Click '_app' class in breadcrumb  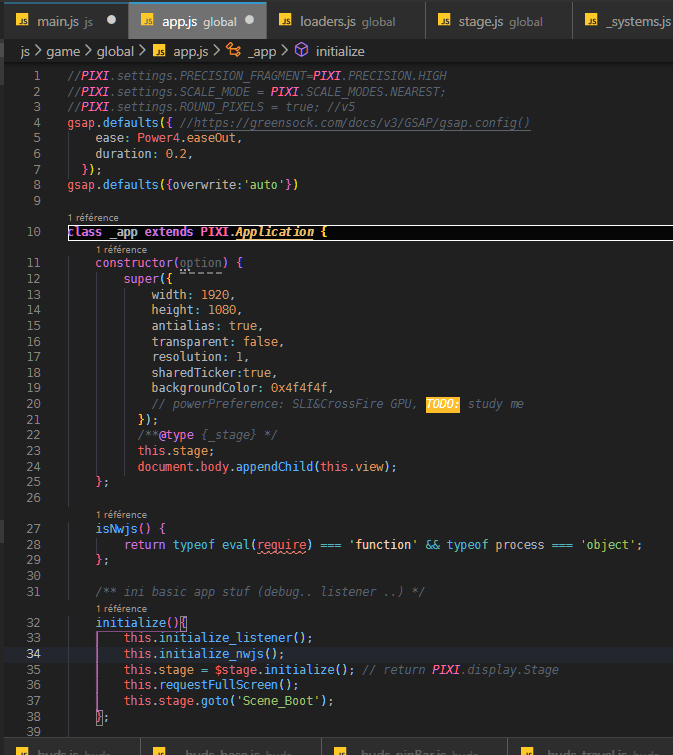click(262, 52)
